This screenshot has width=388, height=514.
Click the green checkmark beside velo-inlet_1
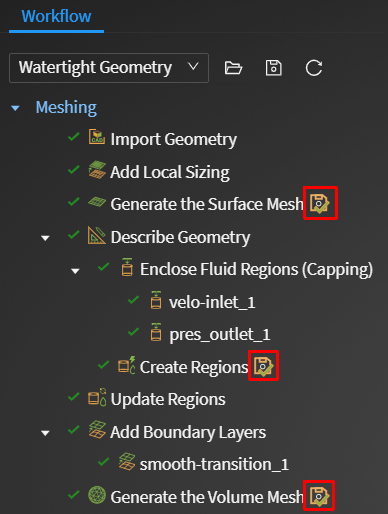(x=133, y=300)
